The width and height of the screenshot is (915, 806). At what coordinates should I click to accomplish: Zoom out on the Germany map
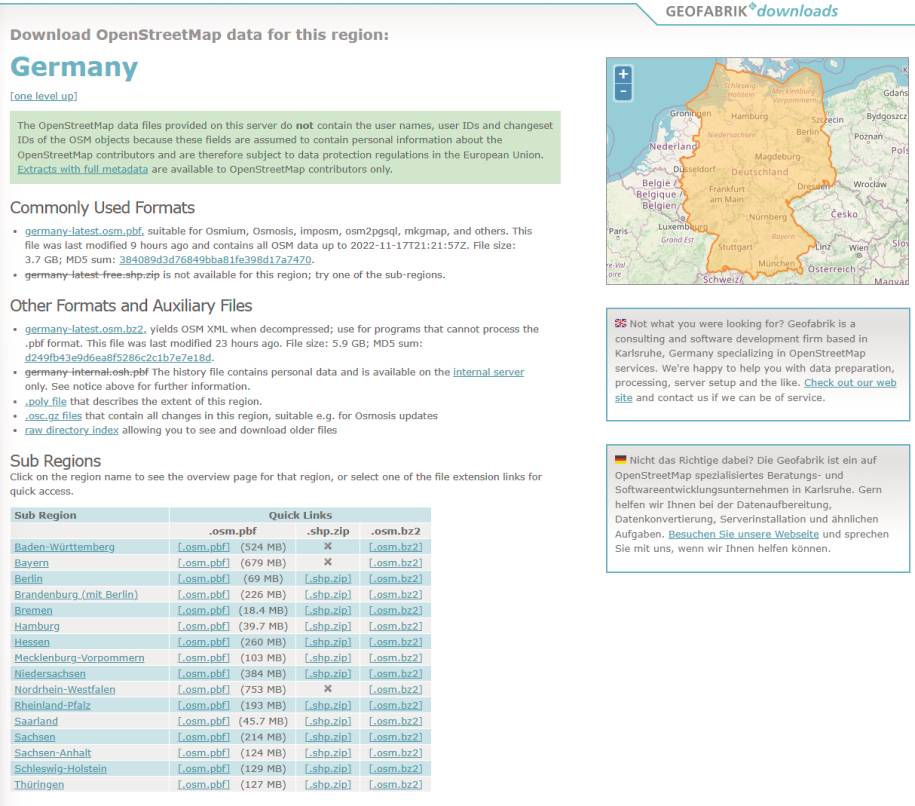pos(623,92)
